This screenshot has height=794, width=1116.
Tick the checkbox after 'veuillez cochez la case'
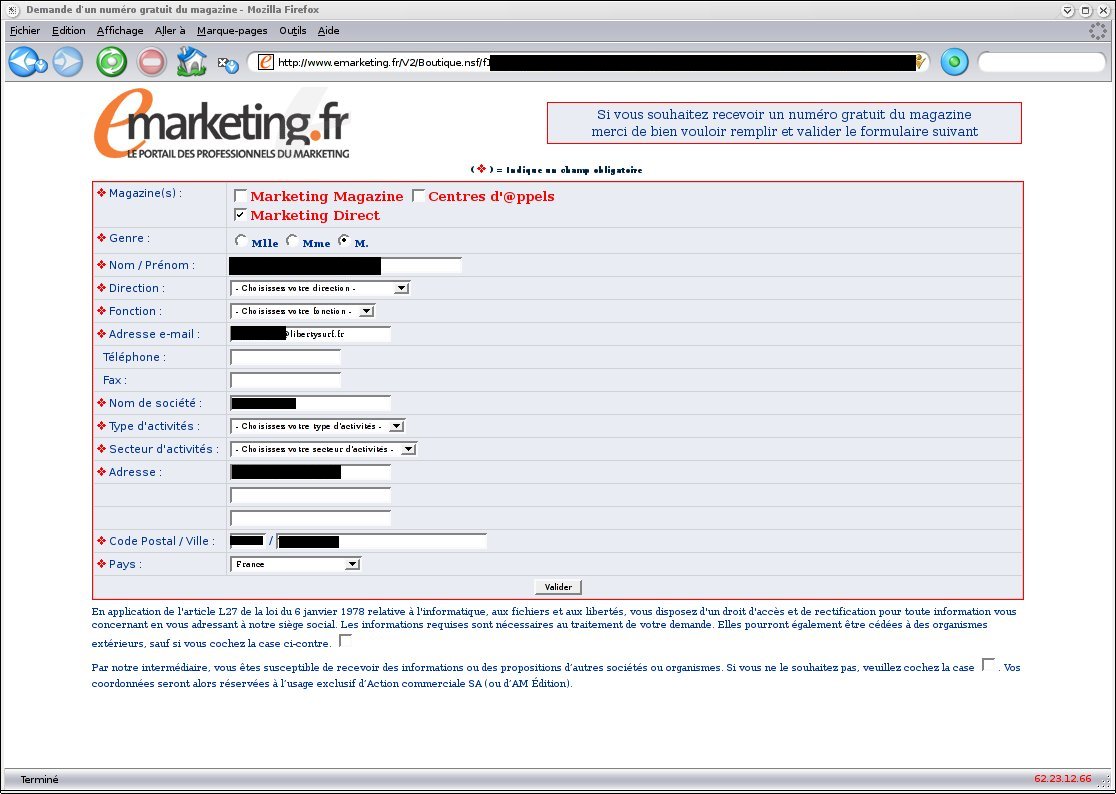pos(988,665)
